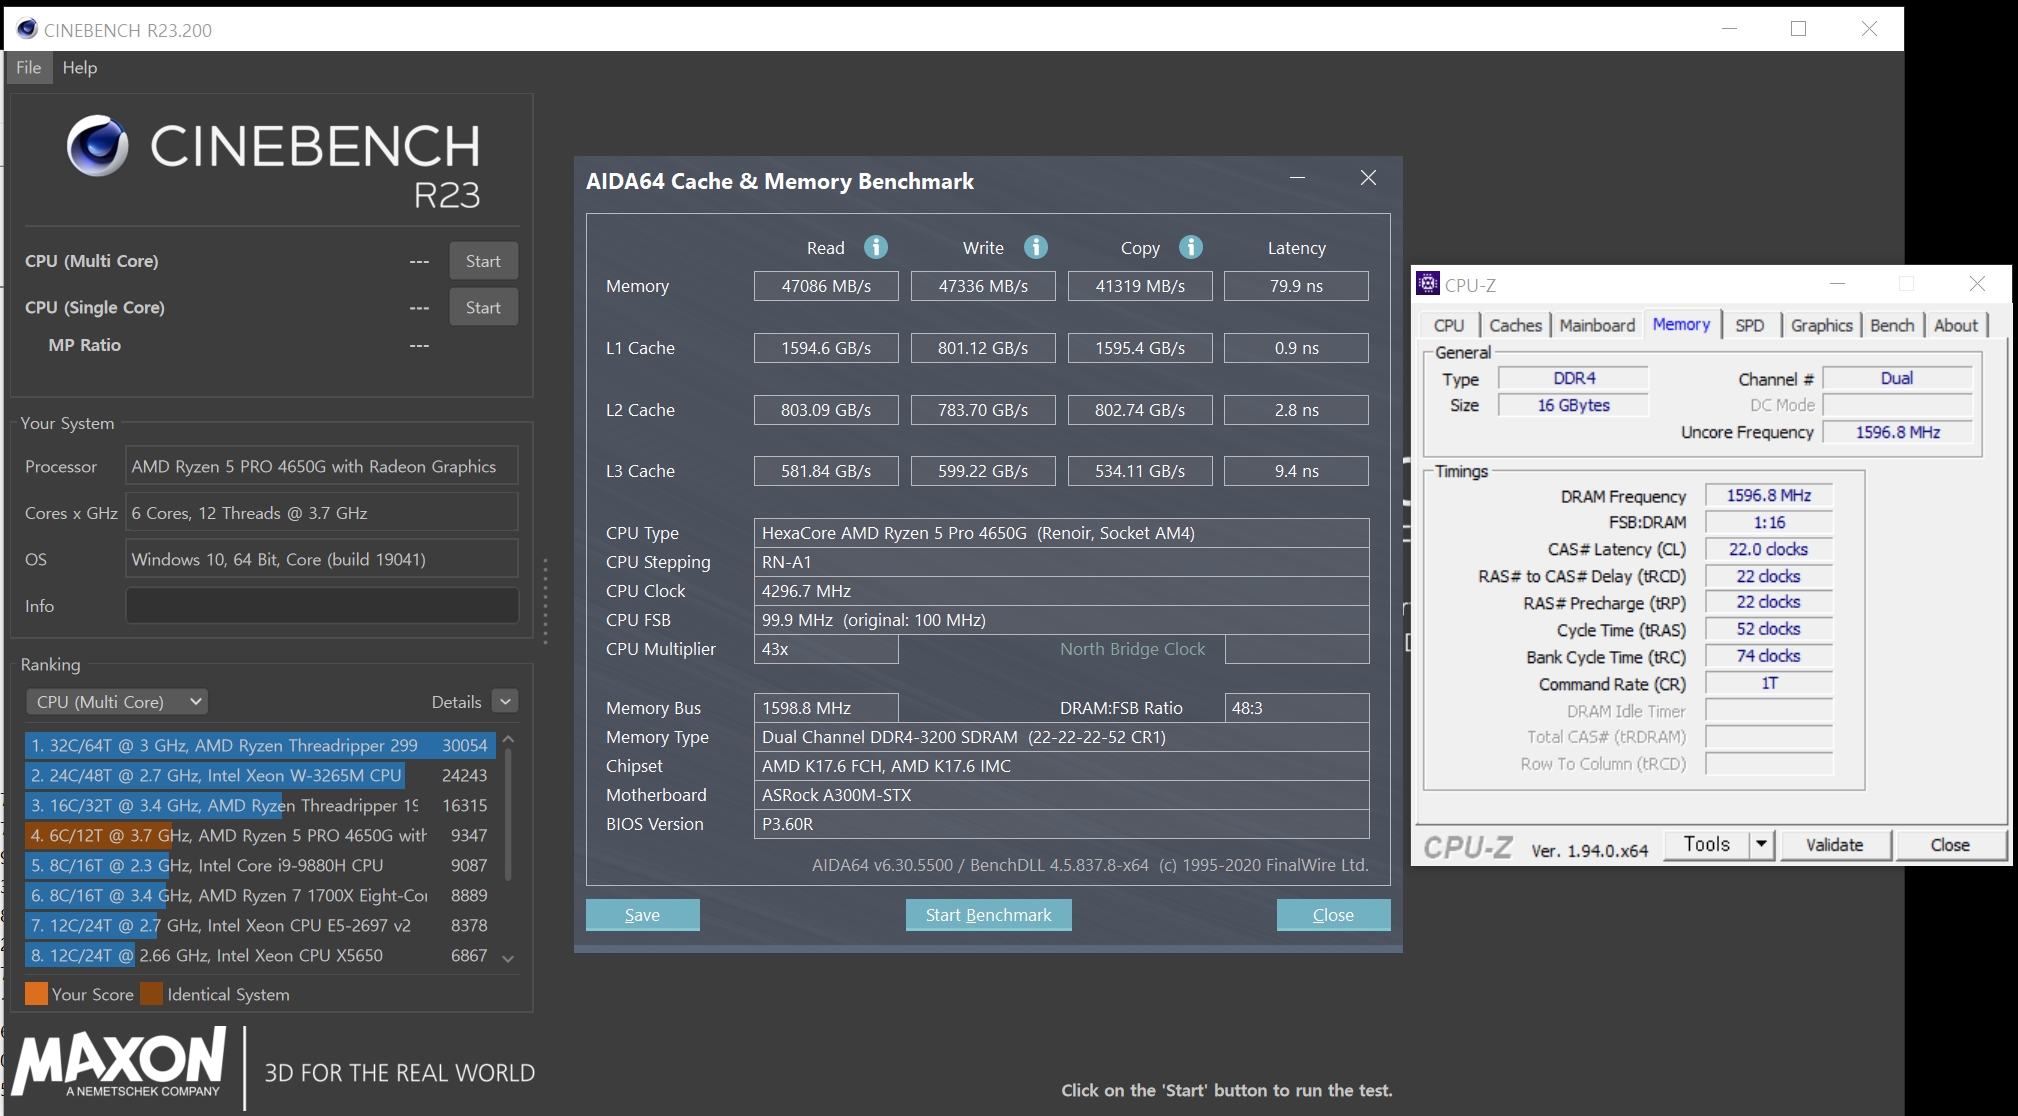Viewport: 2018px width, 1116px height.
Task: Open the CPU (Multi Core) ranking dropdown
Action: [x=118, y=702]
